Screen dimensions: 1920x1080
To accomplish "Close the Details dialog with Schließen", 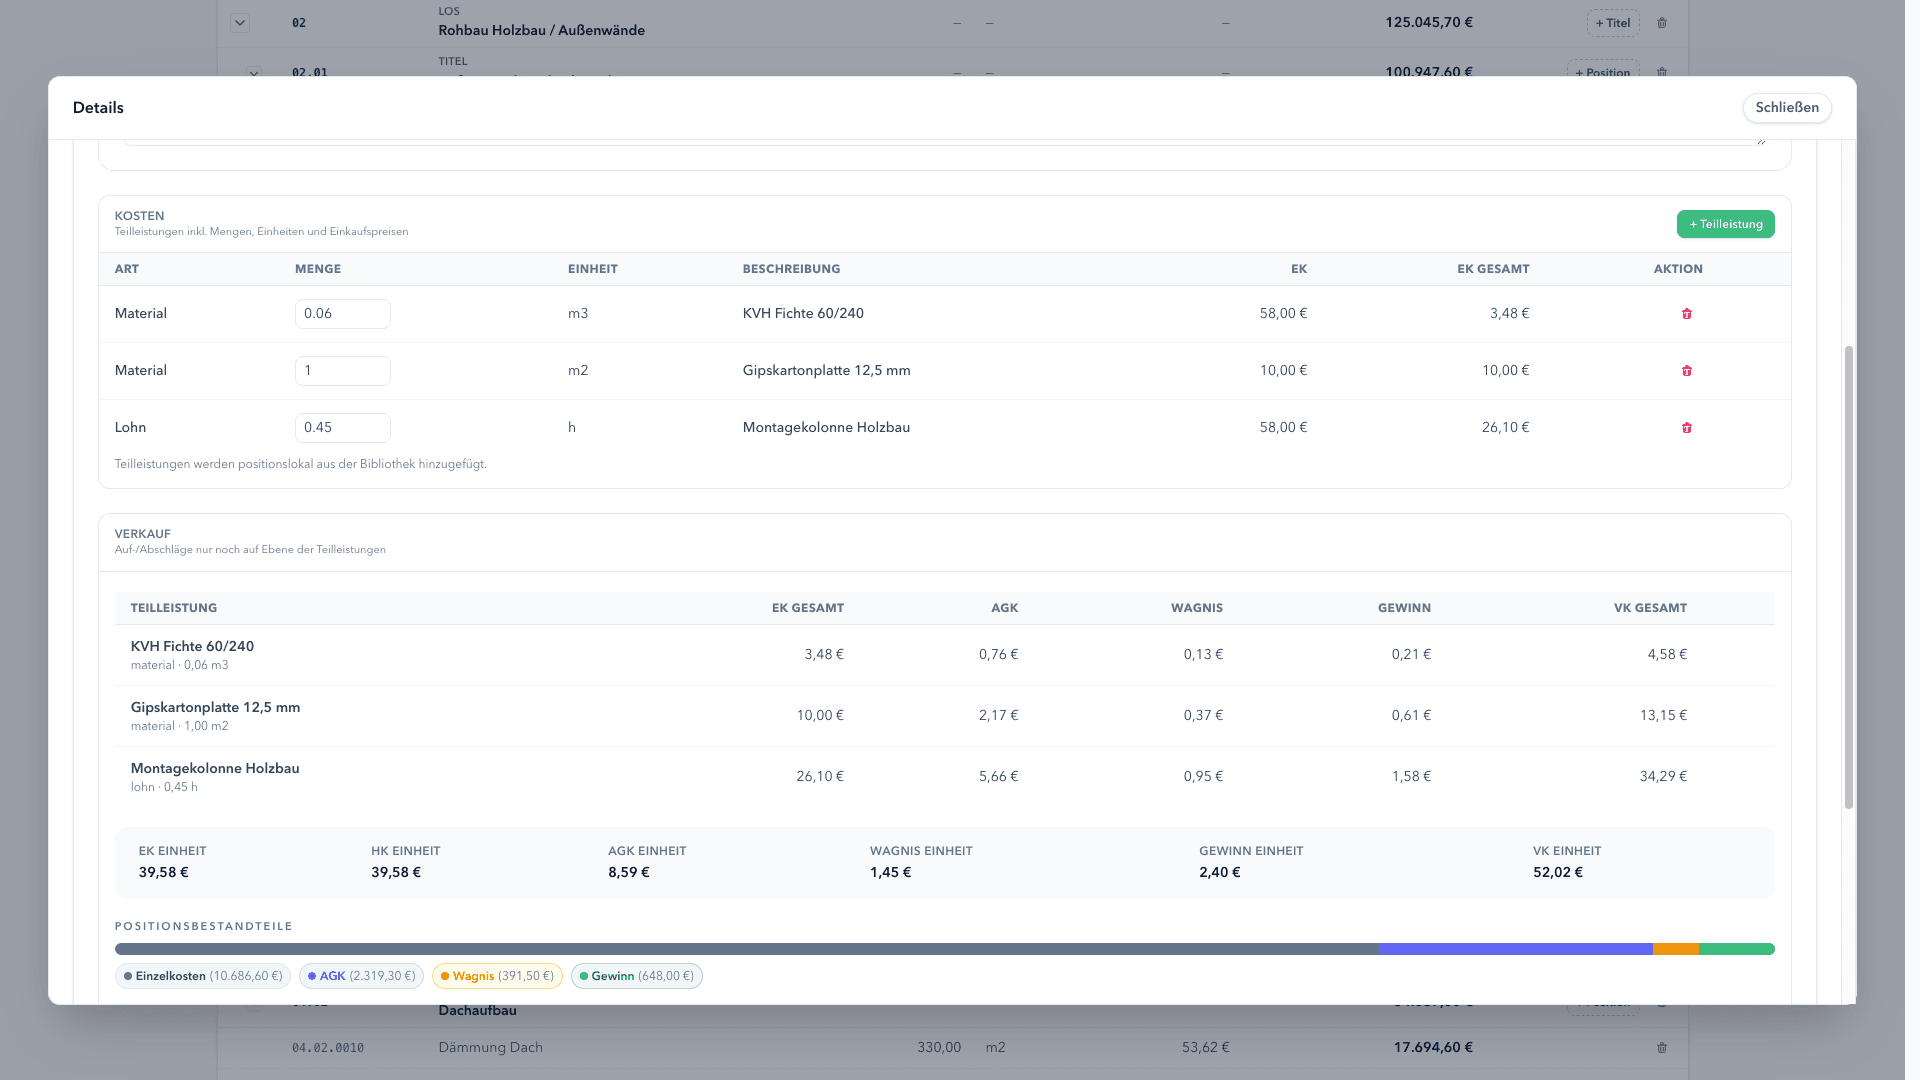I will [x=1786, y=108].
